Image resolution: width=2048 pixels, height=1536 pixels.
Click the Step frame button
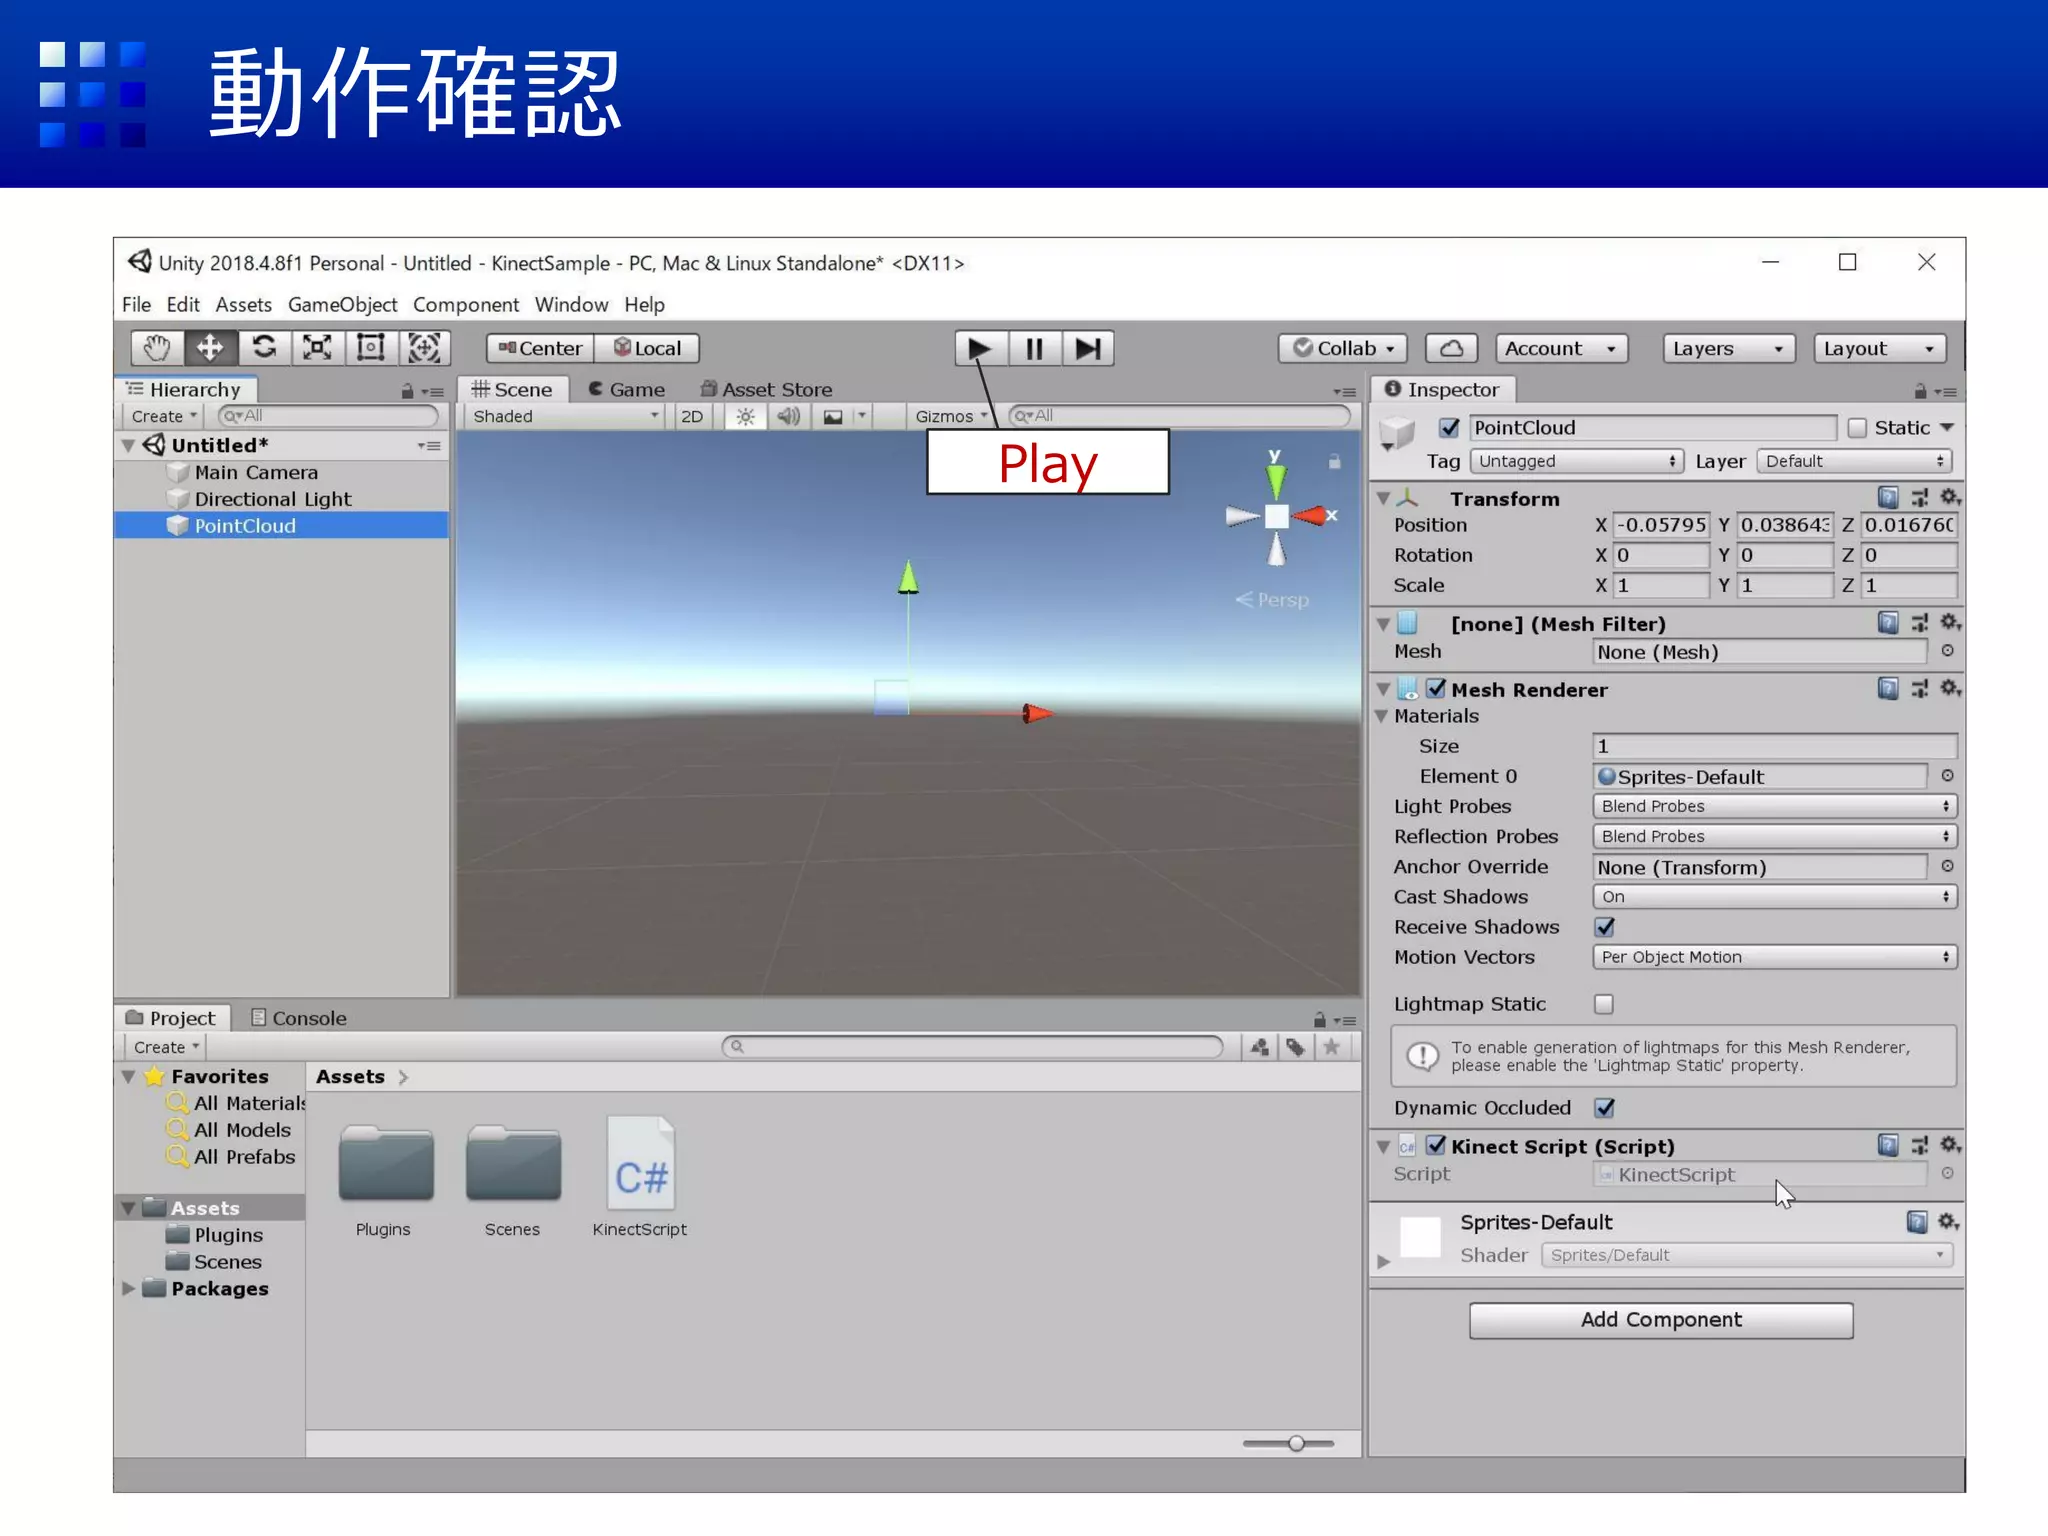click(1088, 349)
